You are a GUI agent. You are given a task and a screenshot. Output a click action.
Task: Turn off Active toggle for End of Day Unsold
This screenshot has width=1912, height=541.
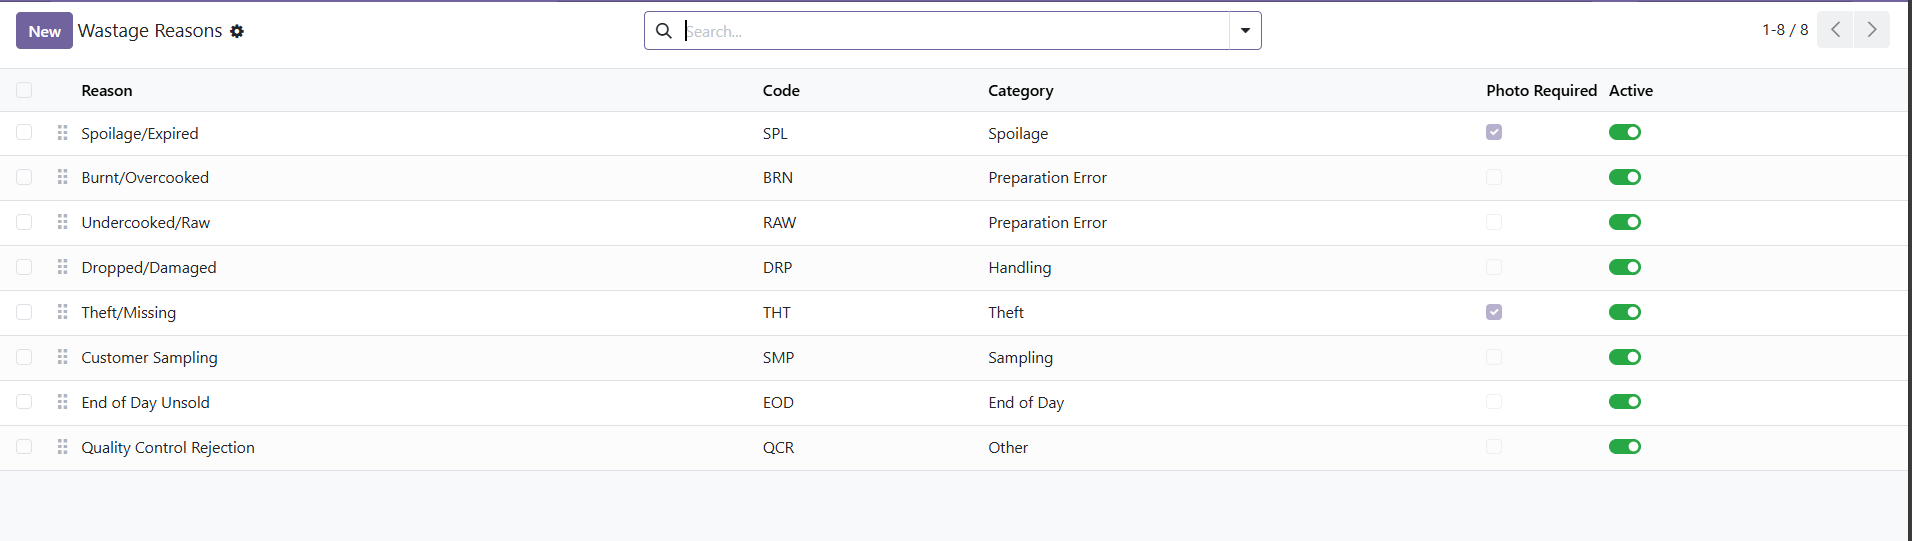1624,402
